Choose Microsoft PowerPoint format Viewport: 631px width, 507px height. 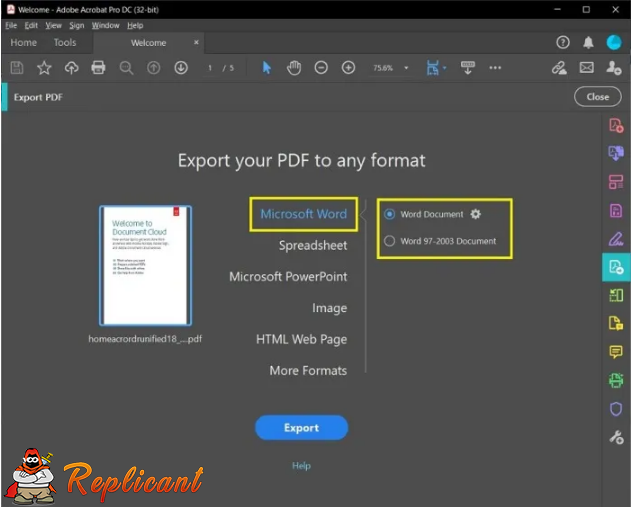[288, 276]
